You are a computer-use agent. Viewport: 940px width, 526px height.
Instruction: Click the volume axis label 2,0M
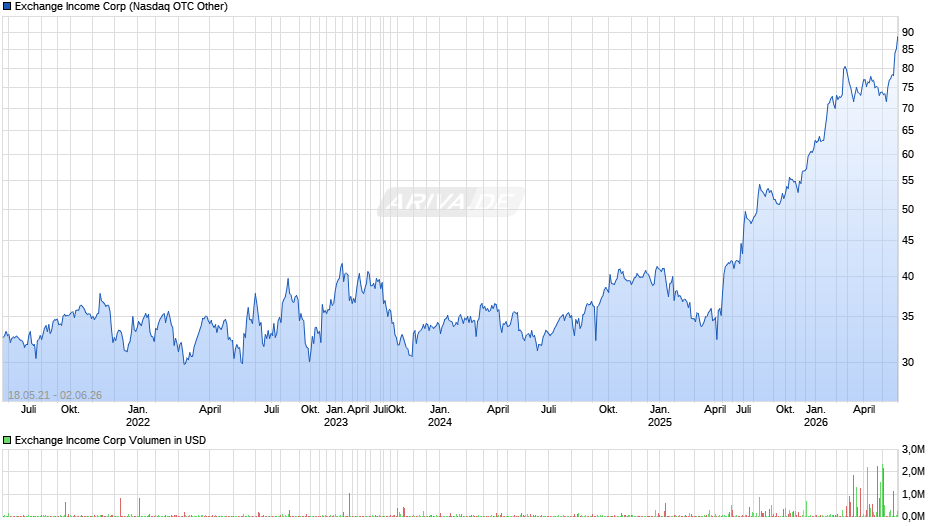tap(913, 471)
